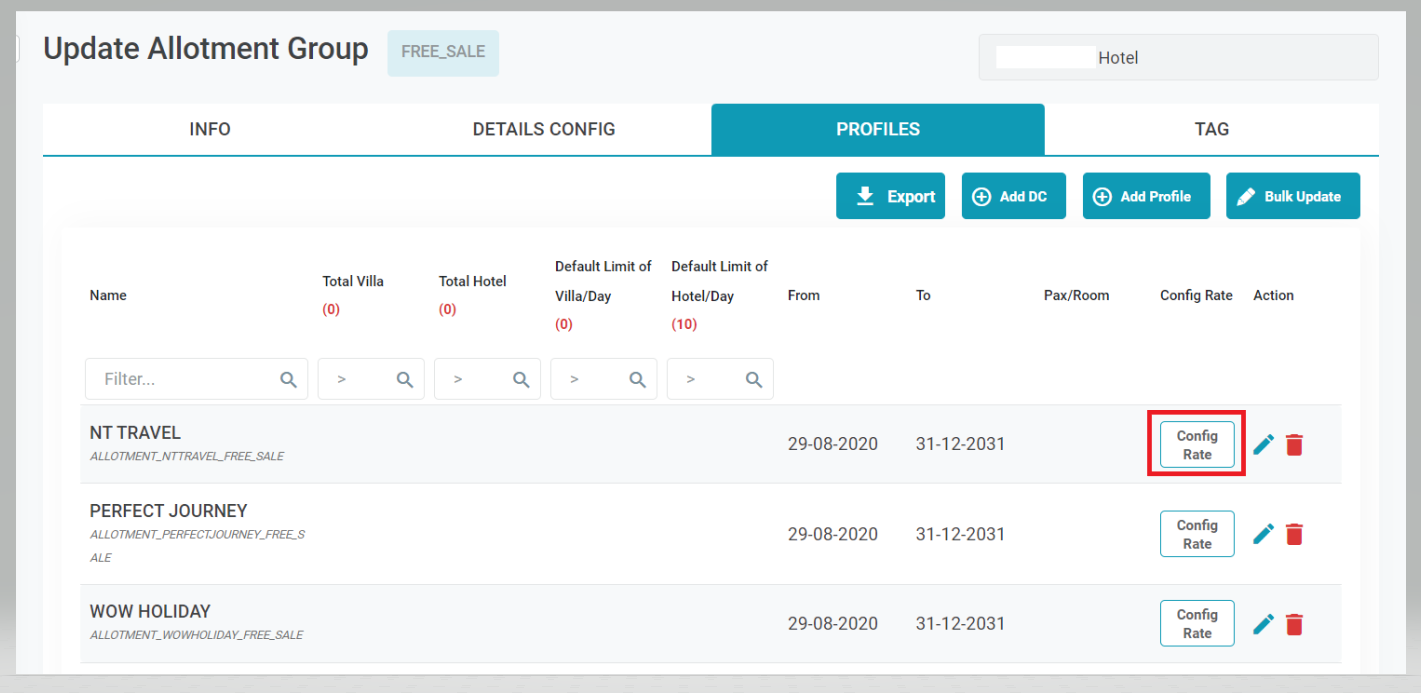Click the edit pencil icon for NT TRAVEL
The image size is (1421, 693).
[1263, 445]
